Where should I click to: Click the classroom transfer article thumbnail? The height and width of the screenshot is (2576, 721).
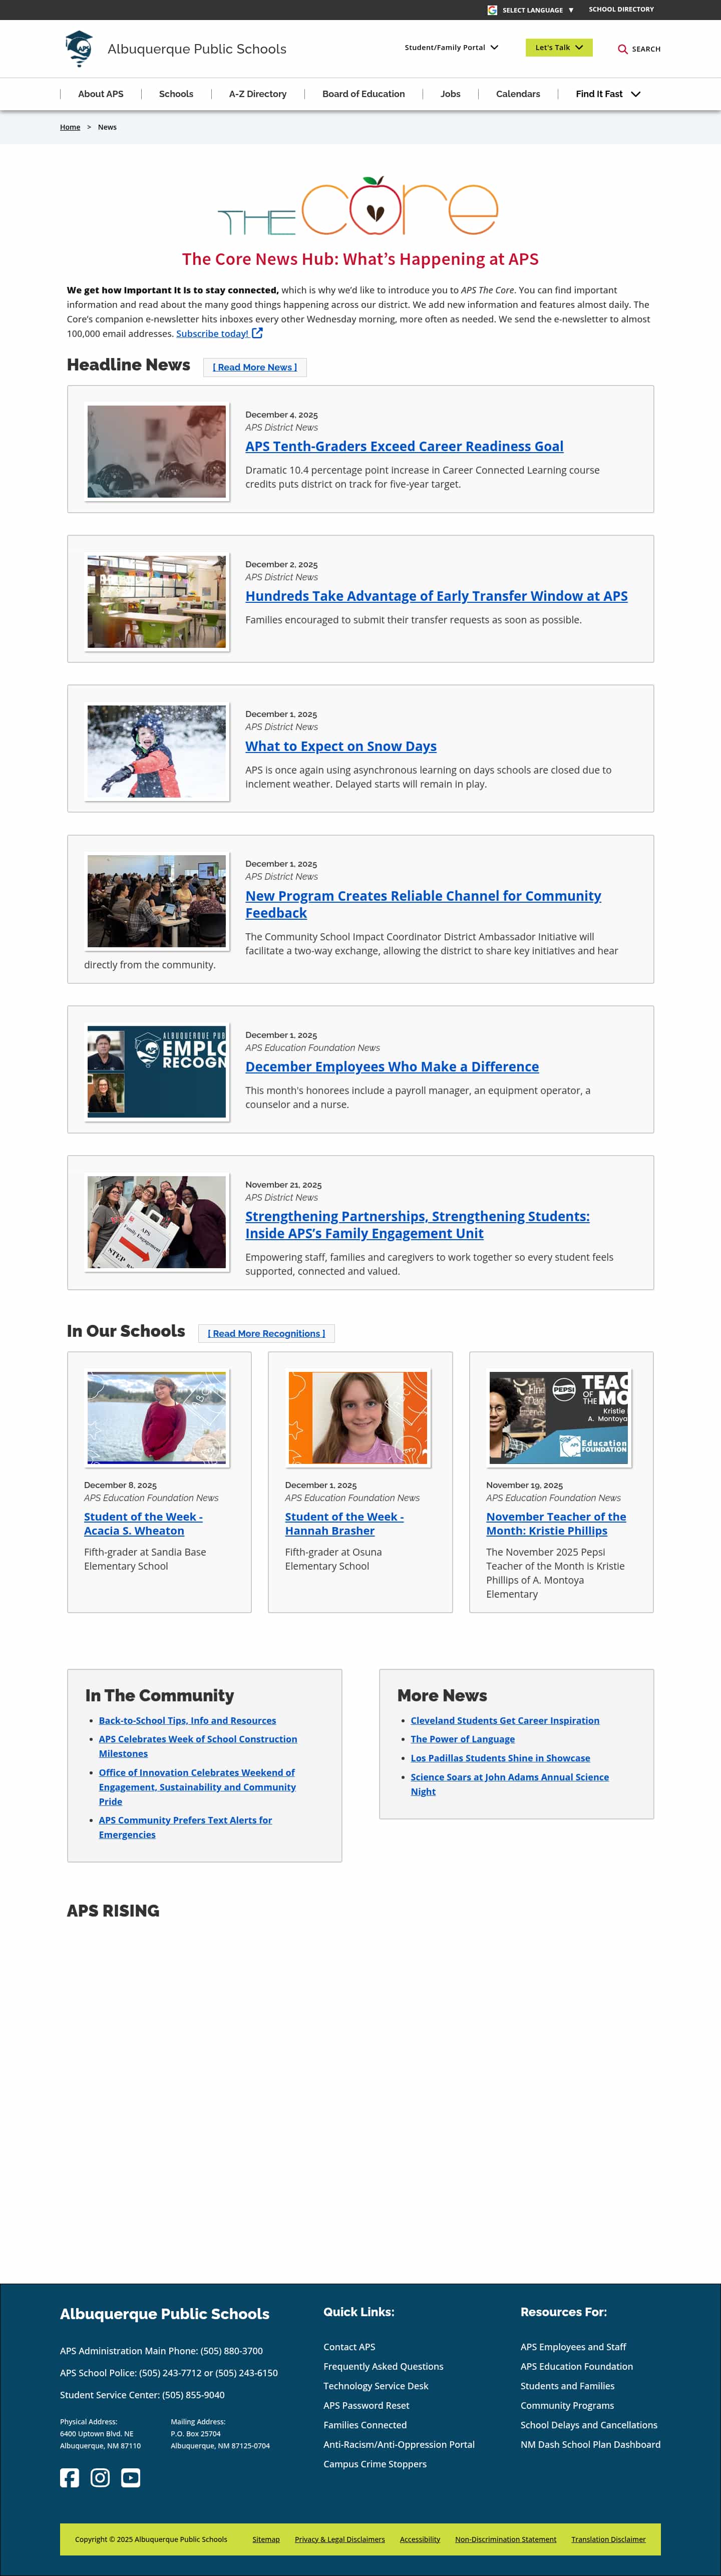click(157, 602)
